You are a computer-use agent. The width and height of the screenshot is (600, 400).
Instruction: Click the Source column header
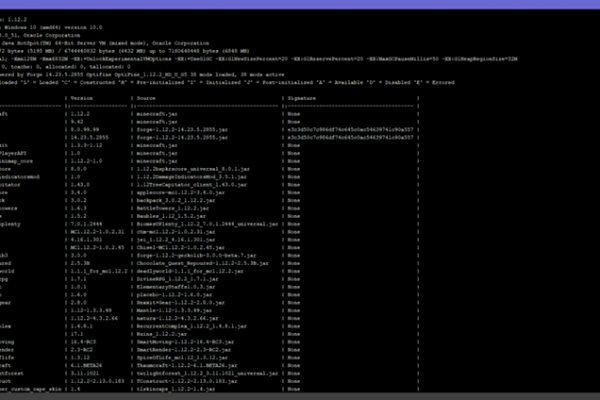146,99
